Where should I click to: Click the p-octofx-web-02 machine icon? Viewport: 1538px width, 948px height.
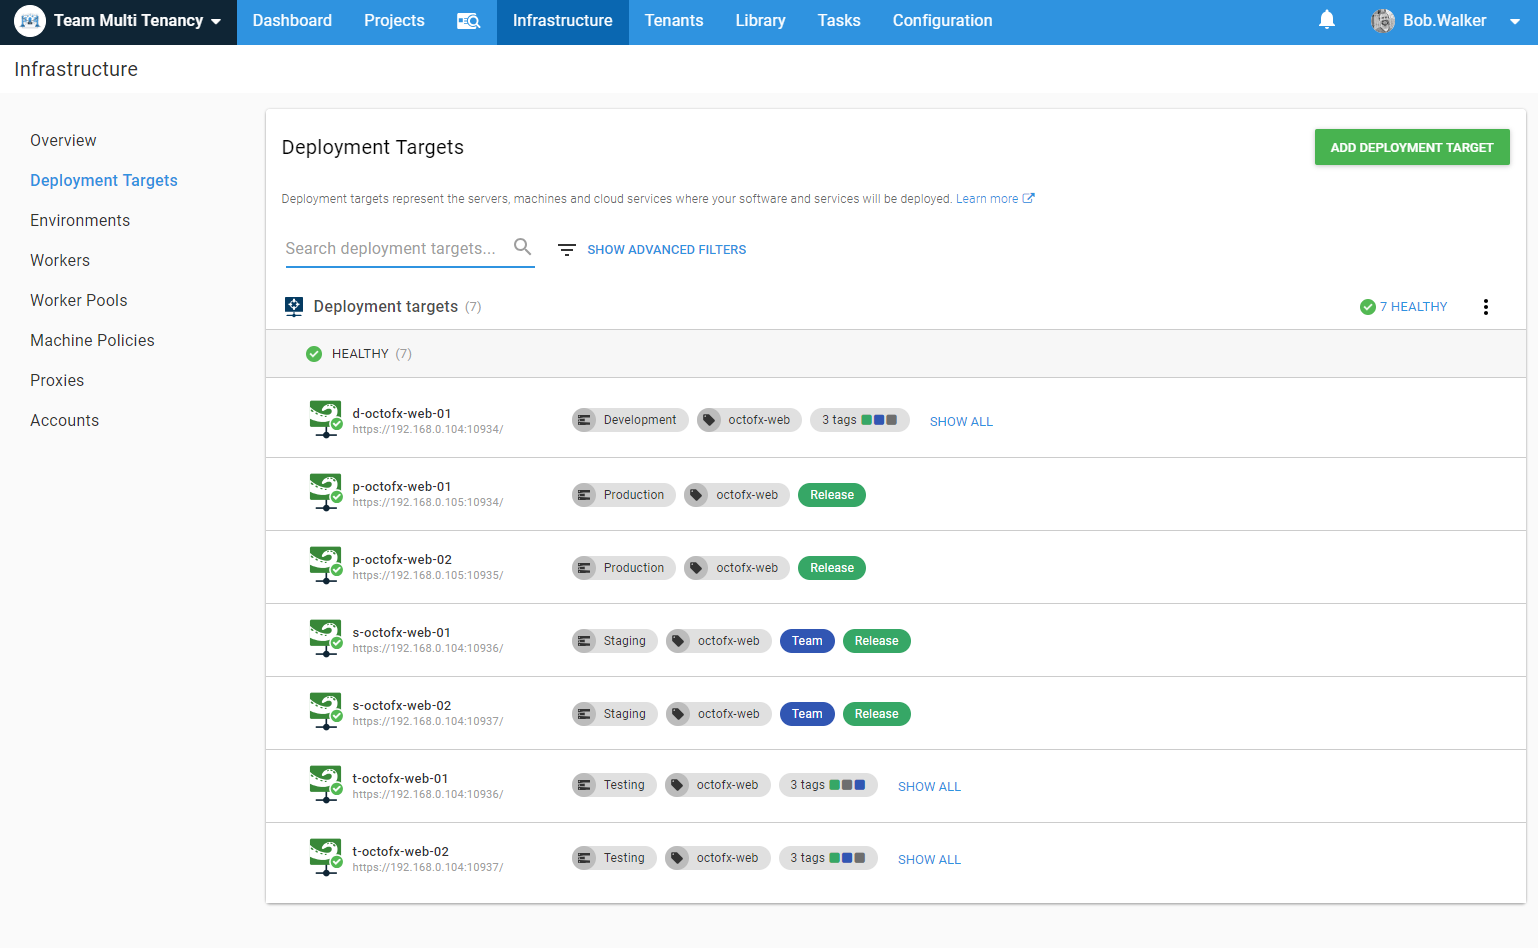325,565
